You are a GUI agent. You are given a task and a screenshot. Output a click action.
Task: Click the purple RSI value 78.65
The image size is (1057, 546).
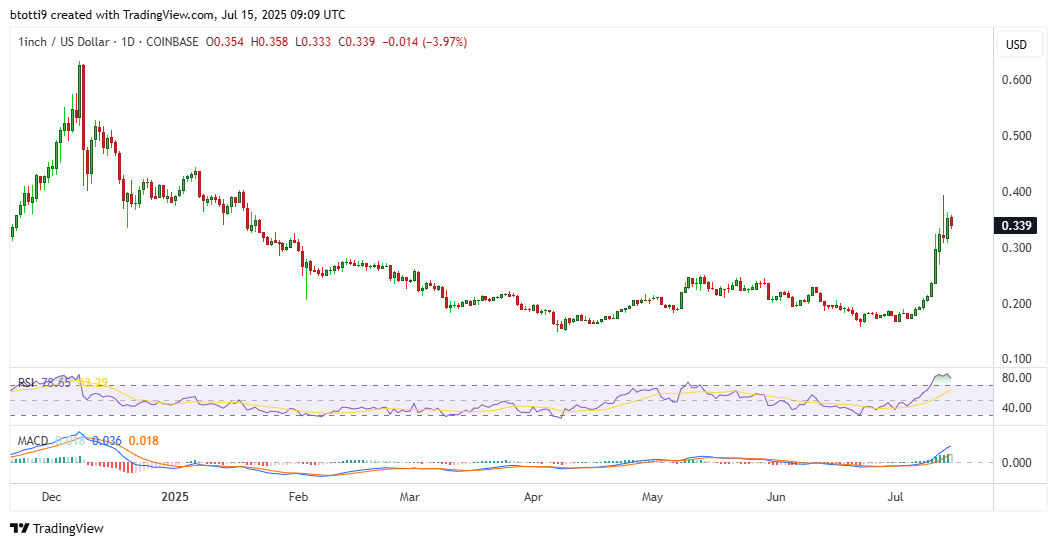pyautogui.click(x=58, y=383)
